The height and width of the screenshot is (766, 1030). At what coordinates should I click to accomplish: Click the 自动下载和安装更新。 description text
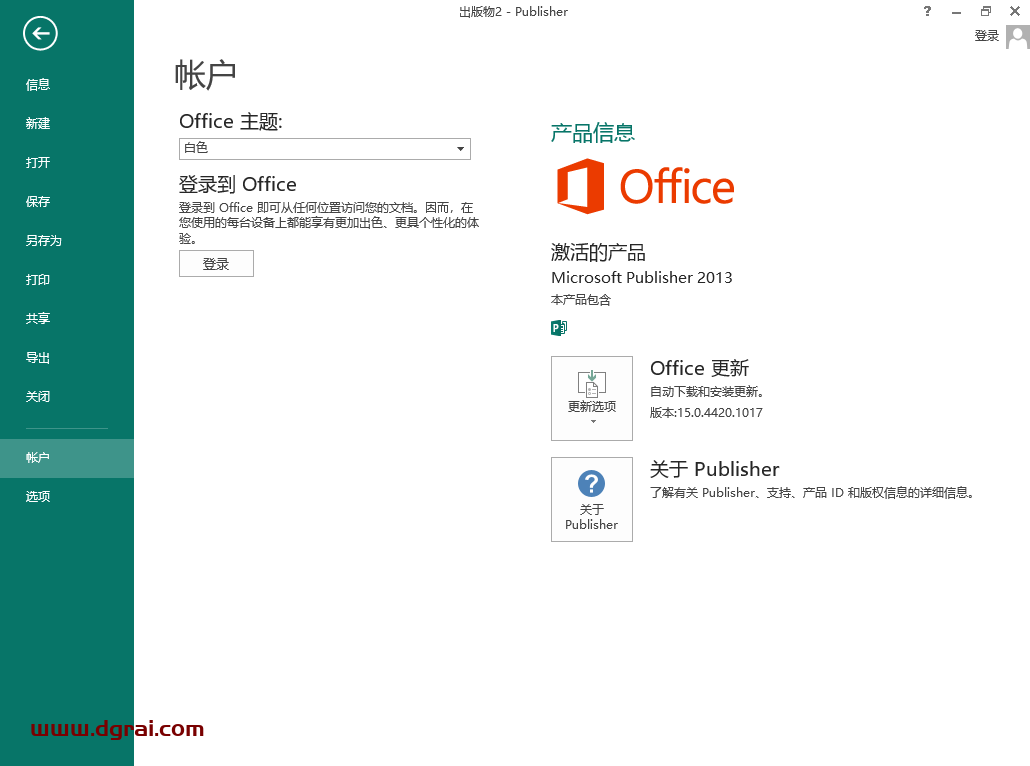coord(707,392)
